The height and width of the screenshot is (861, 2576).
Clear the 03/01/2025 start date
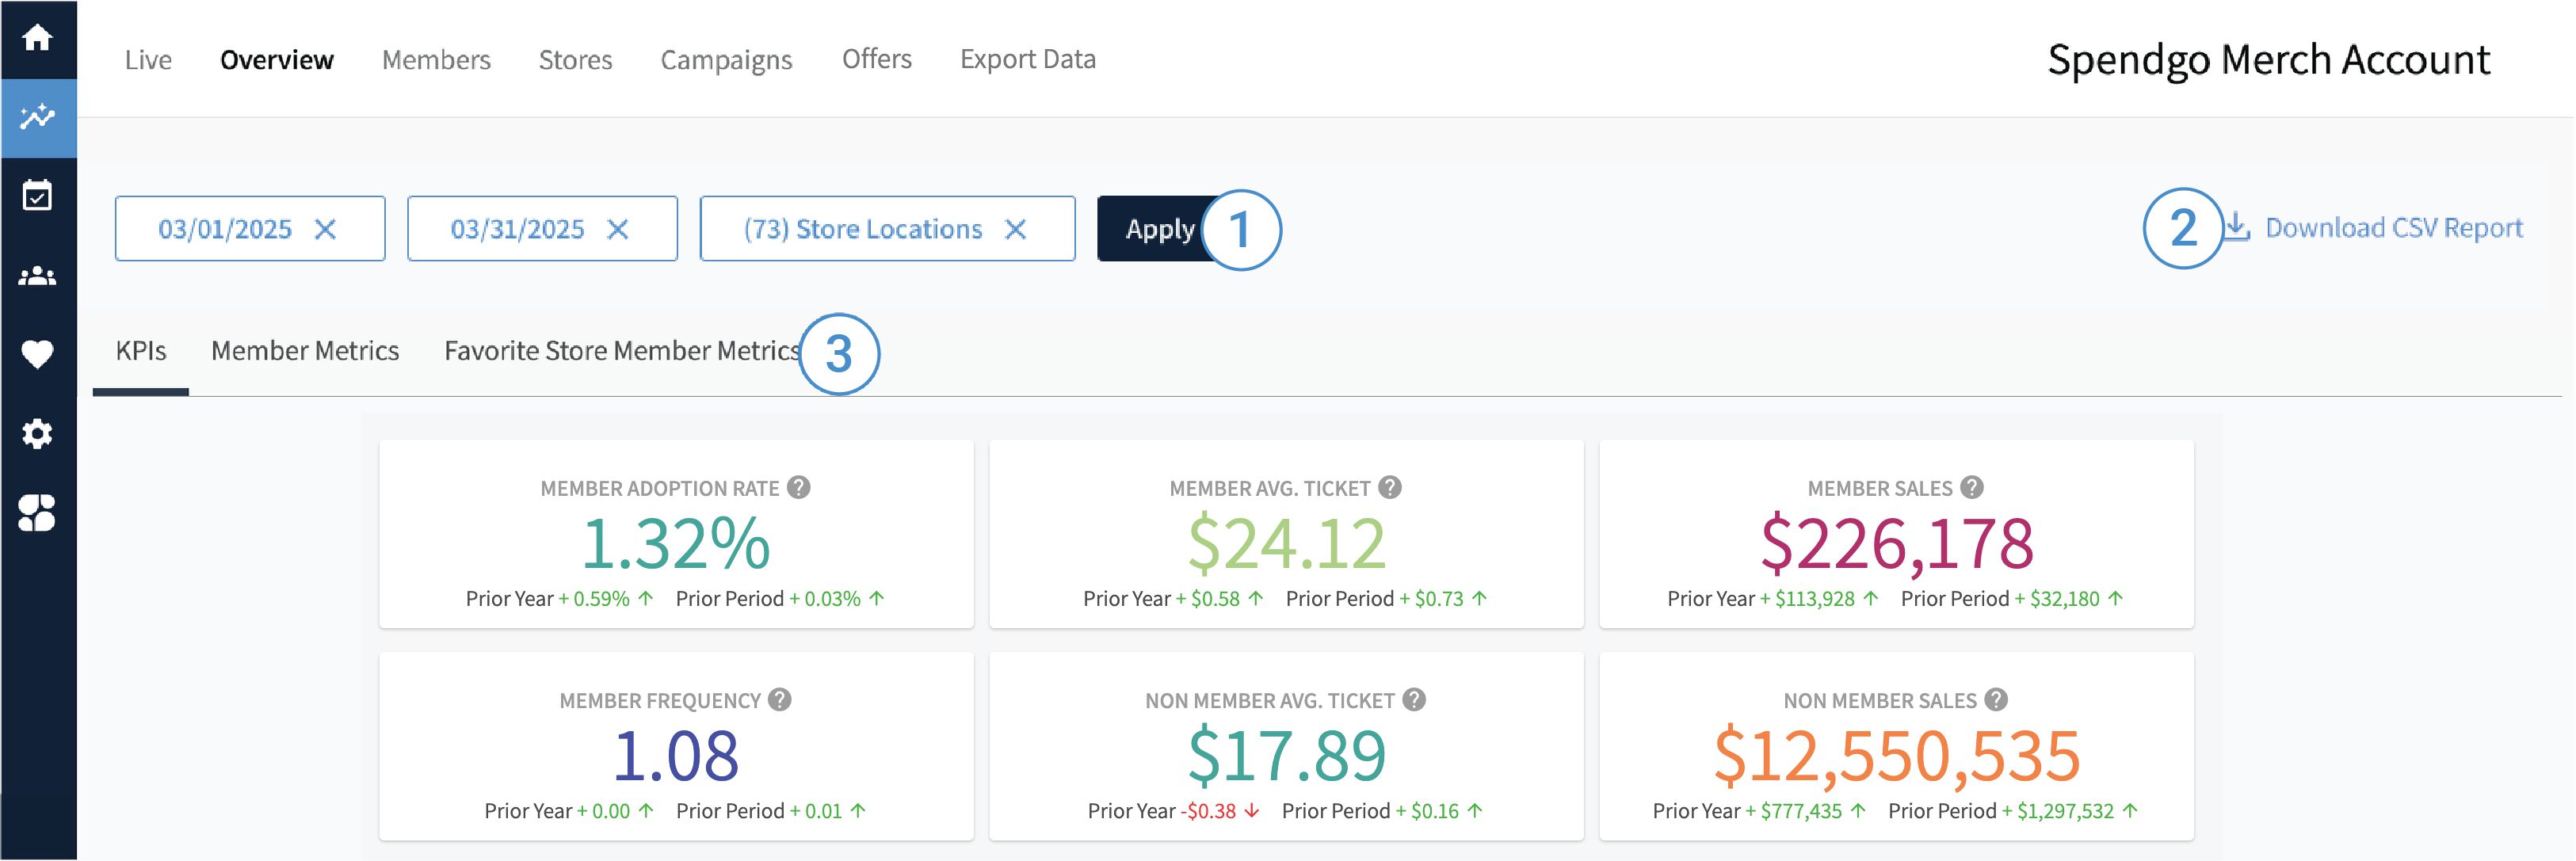(325, 230)
